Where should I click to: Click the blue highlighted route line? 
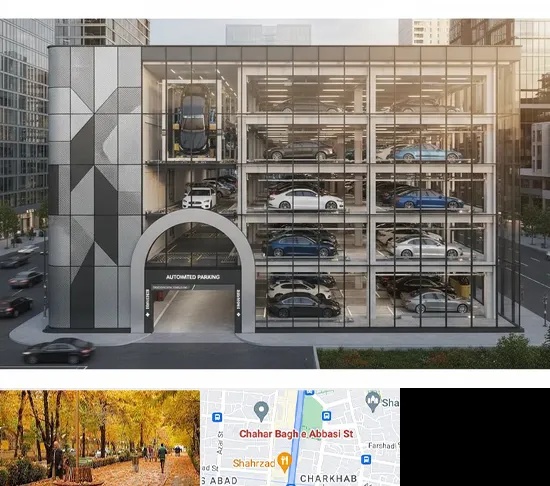click(297, 437)
